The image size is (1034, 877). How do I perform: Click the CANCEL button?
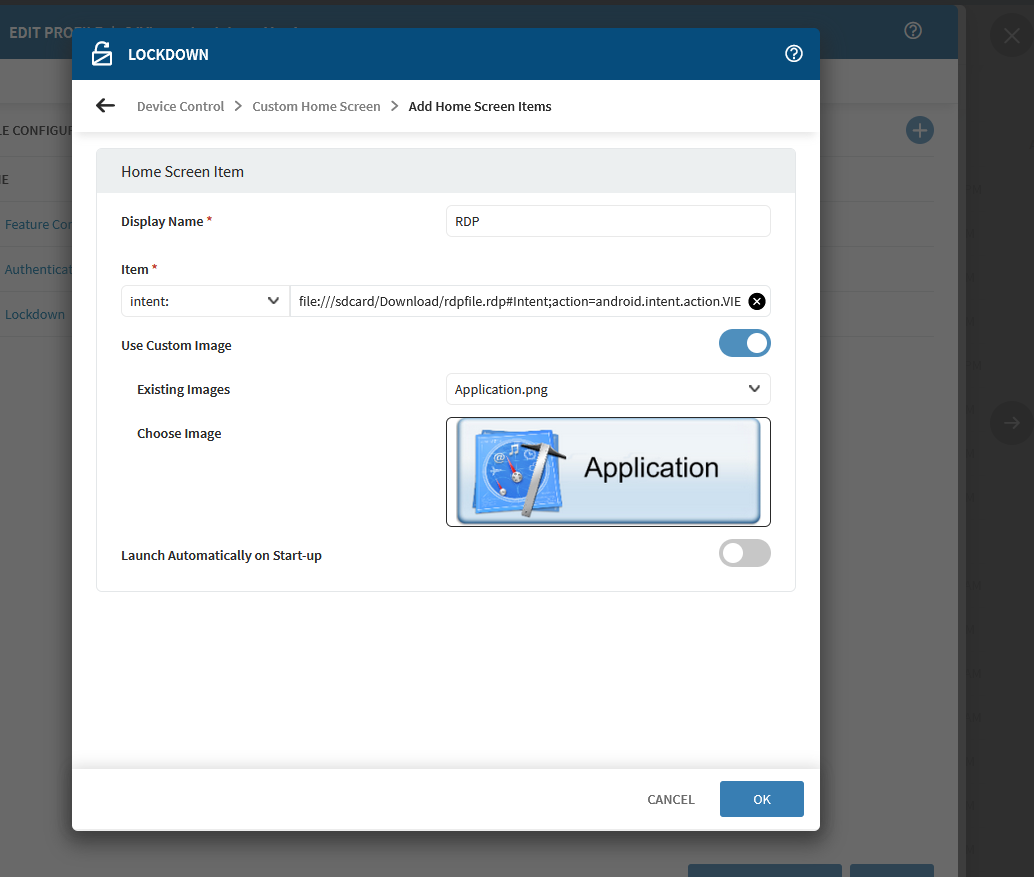pos(670,799)
